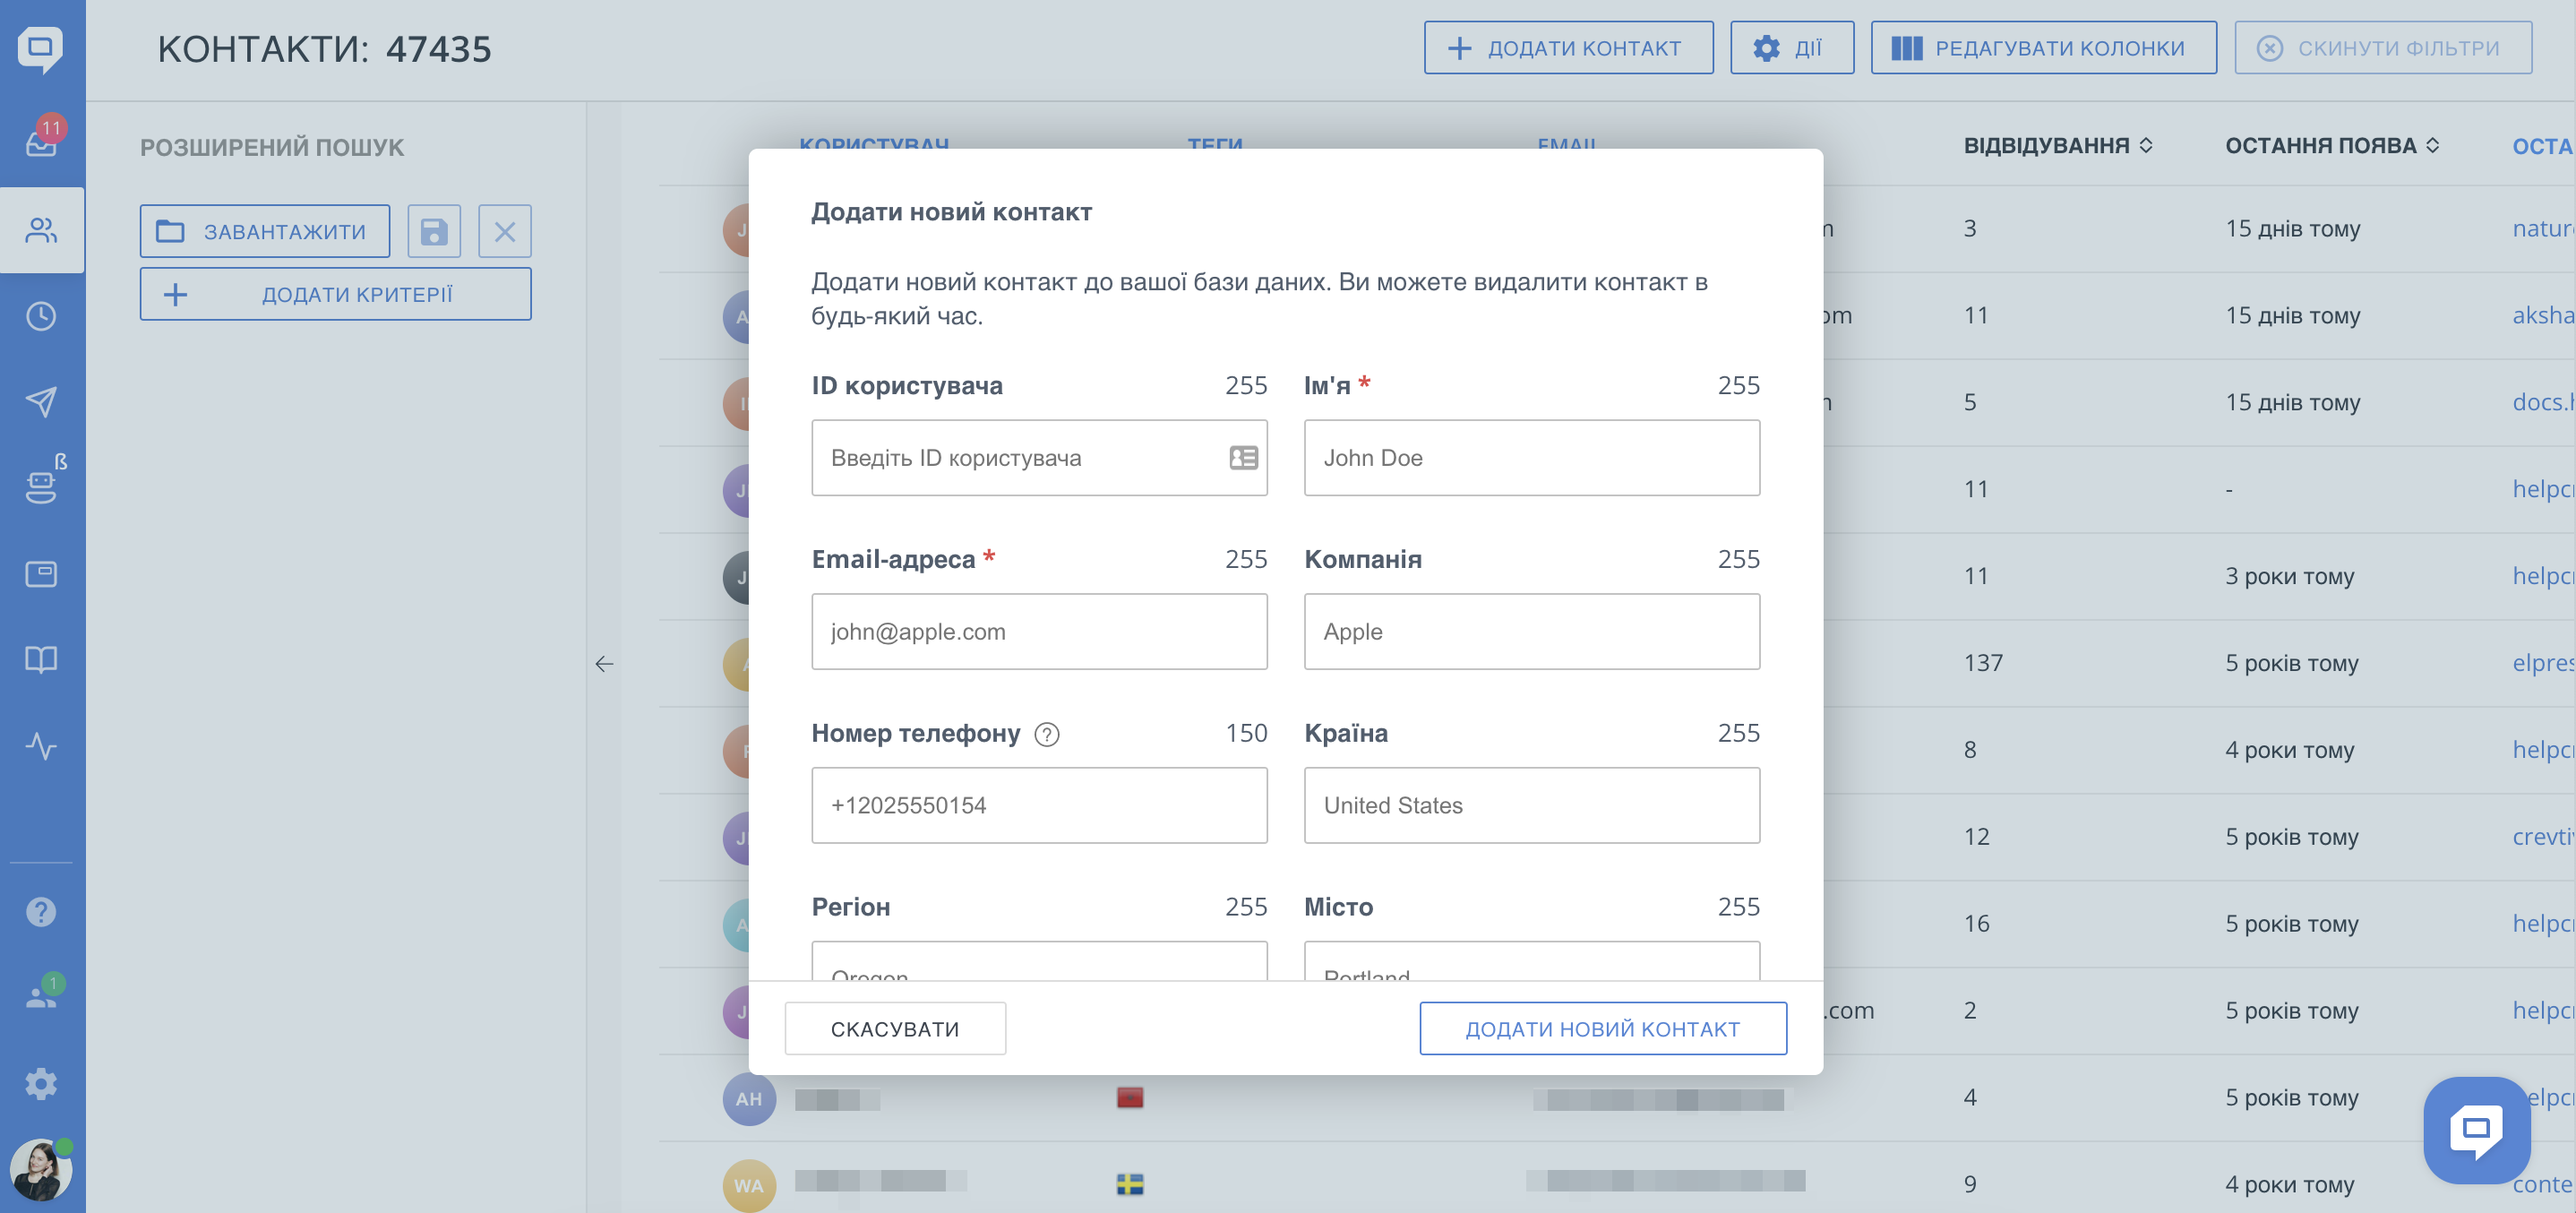This screenshot has height=1213, width=2576.
Task: Click the ДОДАТИ НОВИЙ КОНТАКТ button
Action: point(1602,1029)
